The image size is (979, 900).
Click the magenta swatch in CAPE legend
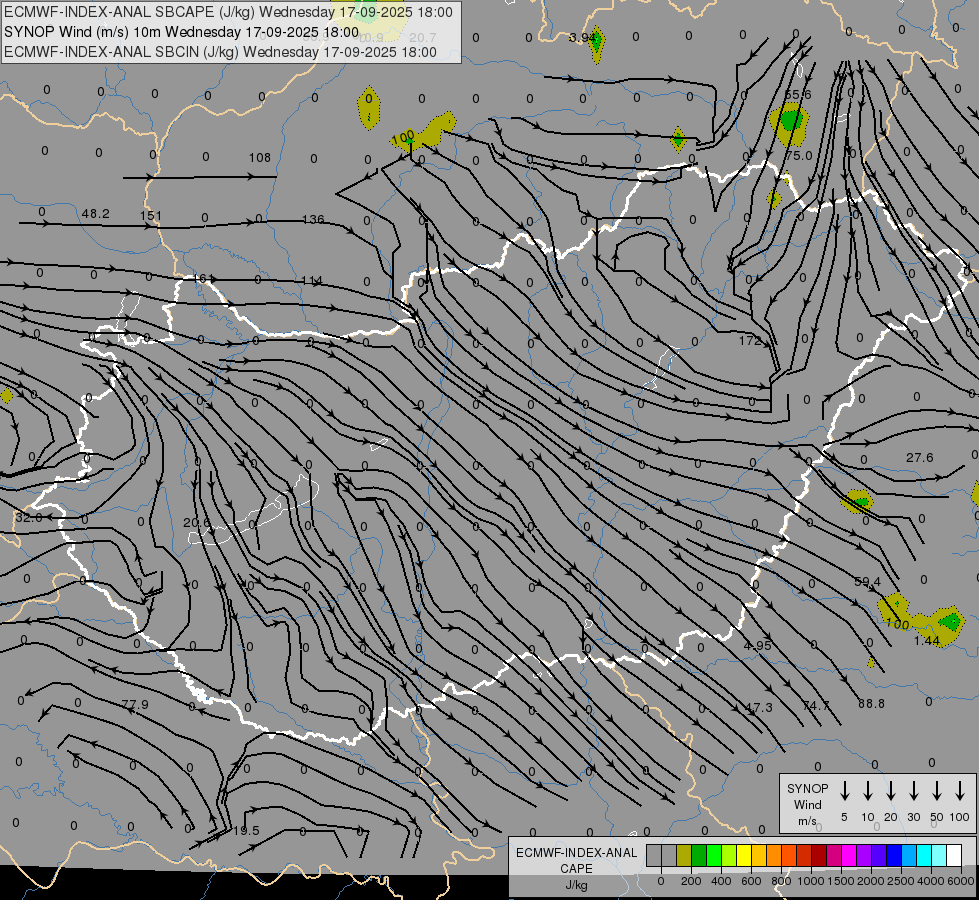click(x=850, y=856)
